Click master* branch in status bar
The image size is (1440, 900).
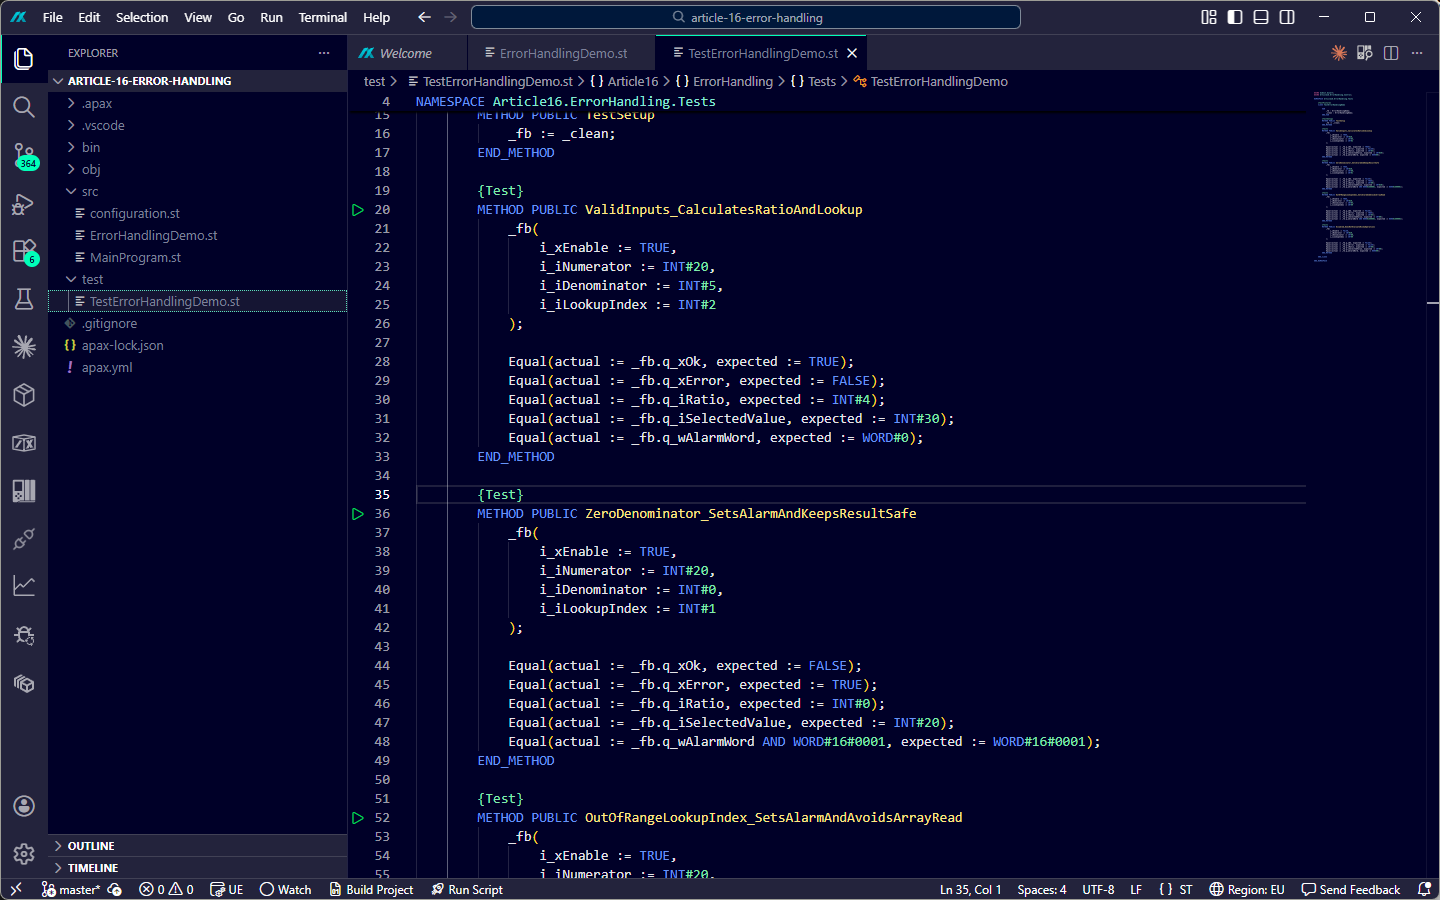(x=71, y=889)
